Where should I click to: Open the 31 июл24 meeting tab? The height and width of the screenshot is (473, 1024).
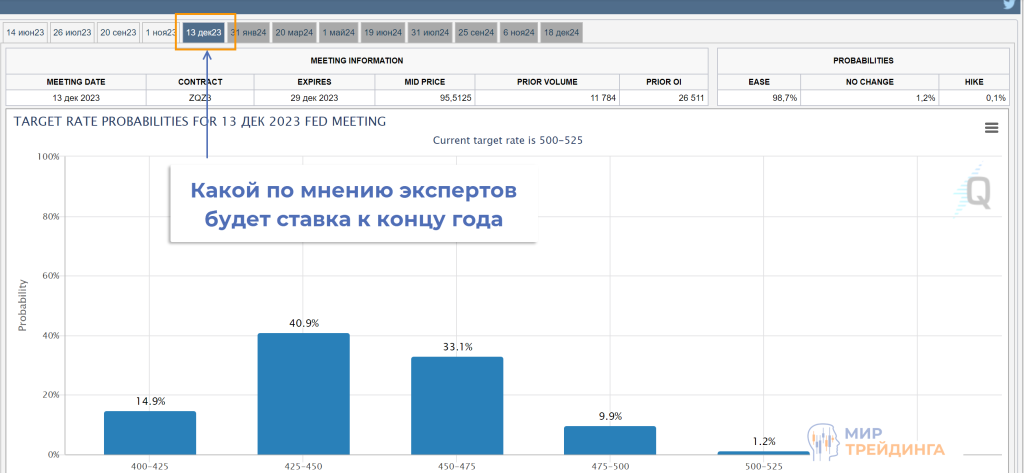(429, 33)
